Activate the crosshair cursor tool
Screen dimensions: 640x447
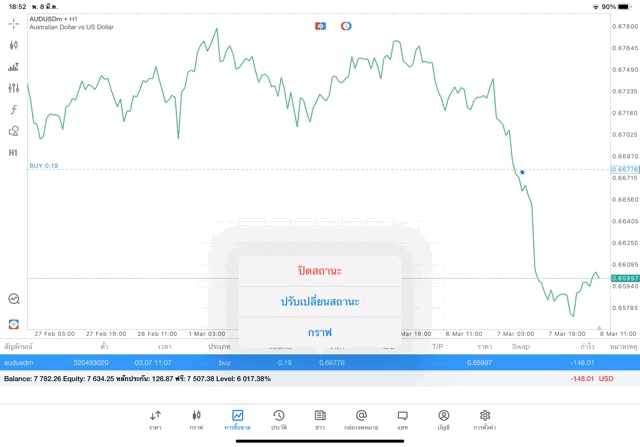14,23
